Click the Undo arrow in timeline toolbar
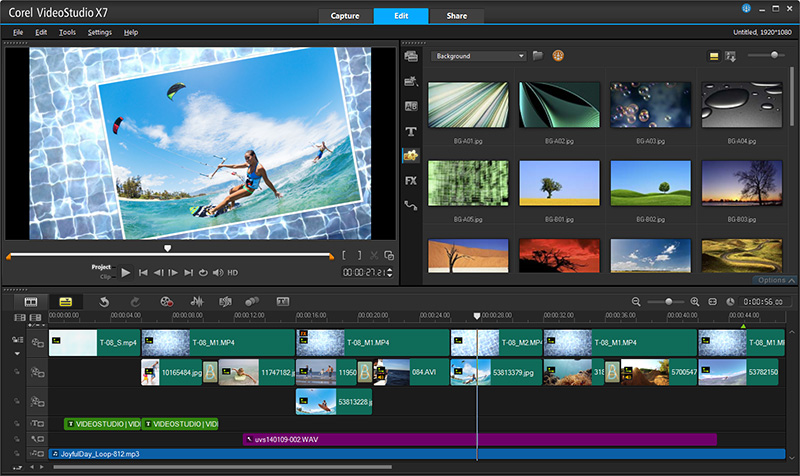Screen dimensions: 800x476 point(104,301)
